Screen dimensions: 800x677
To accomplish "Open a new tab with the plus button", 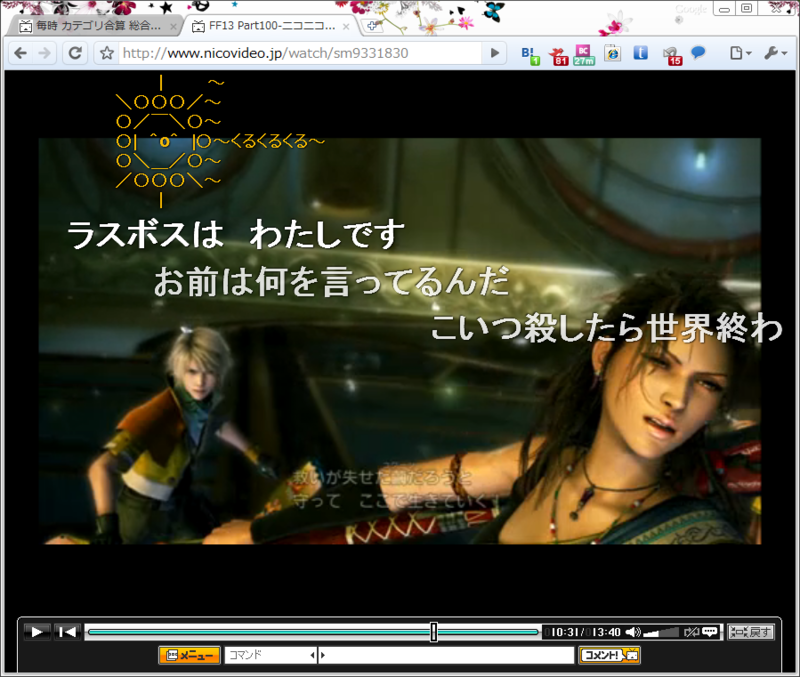I will click(x=372, y=26).
